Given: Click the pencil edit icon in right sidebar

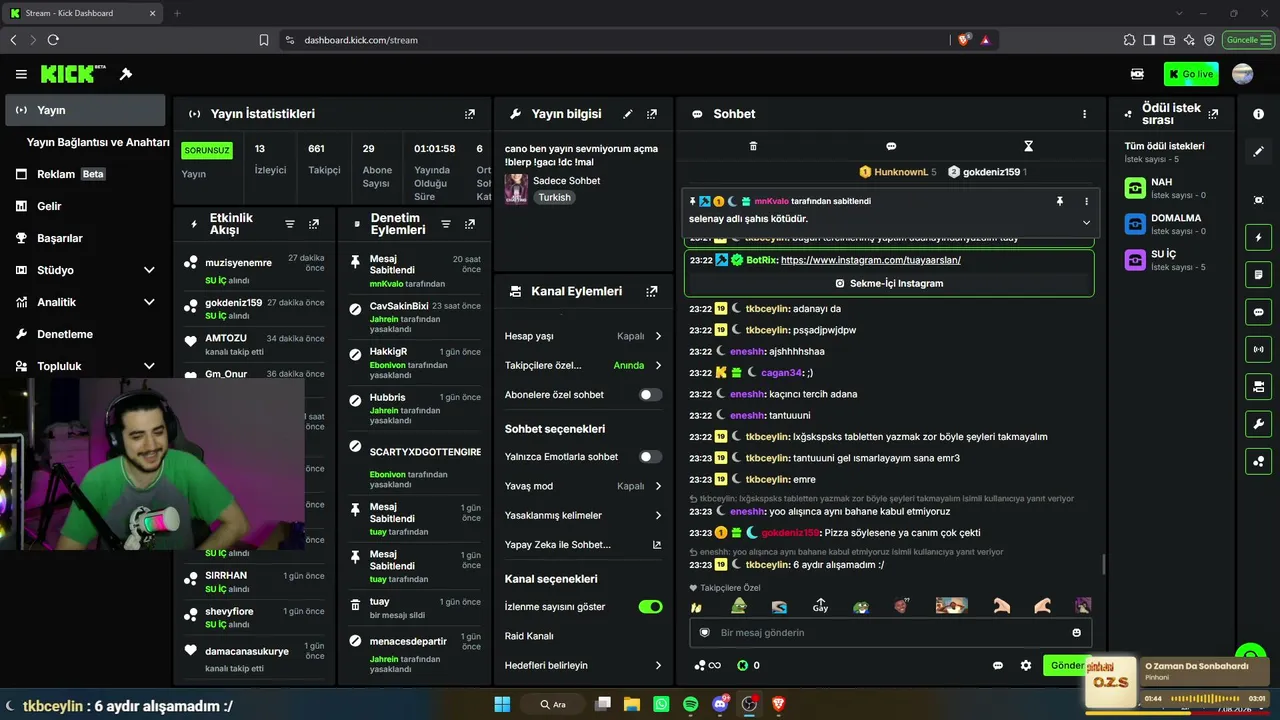Looking at the screenshot, I should point(1258,152).
